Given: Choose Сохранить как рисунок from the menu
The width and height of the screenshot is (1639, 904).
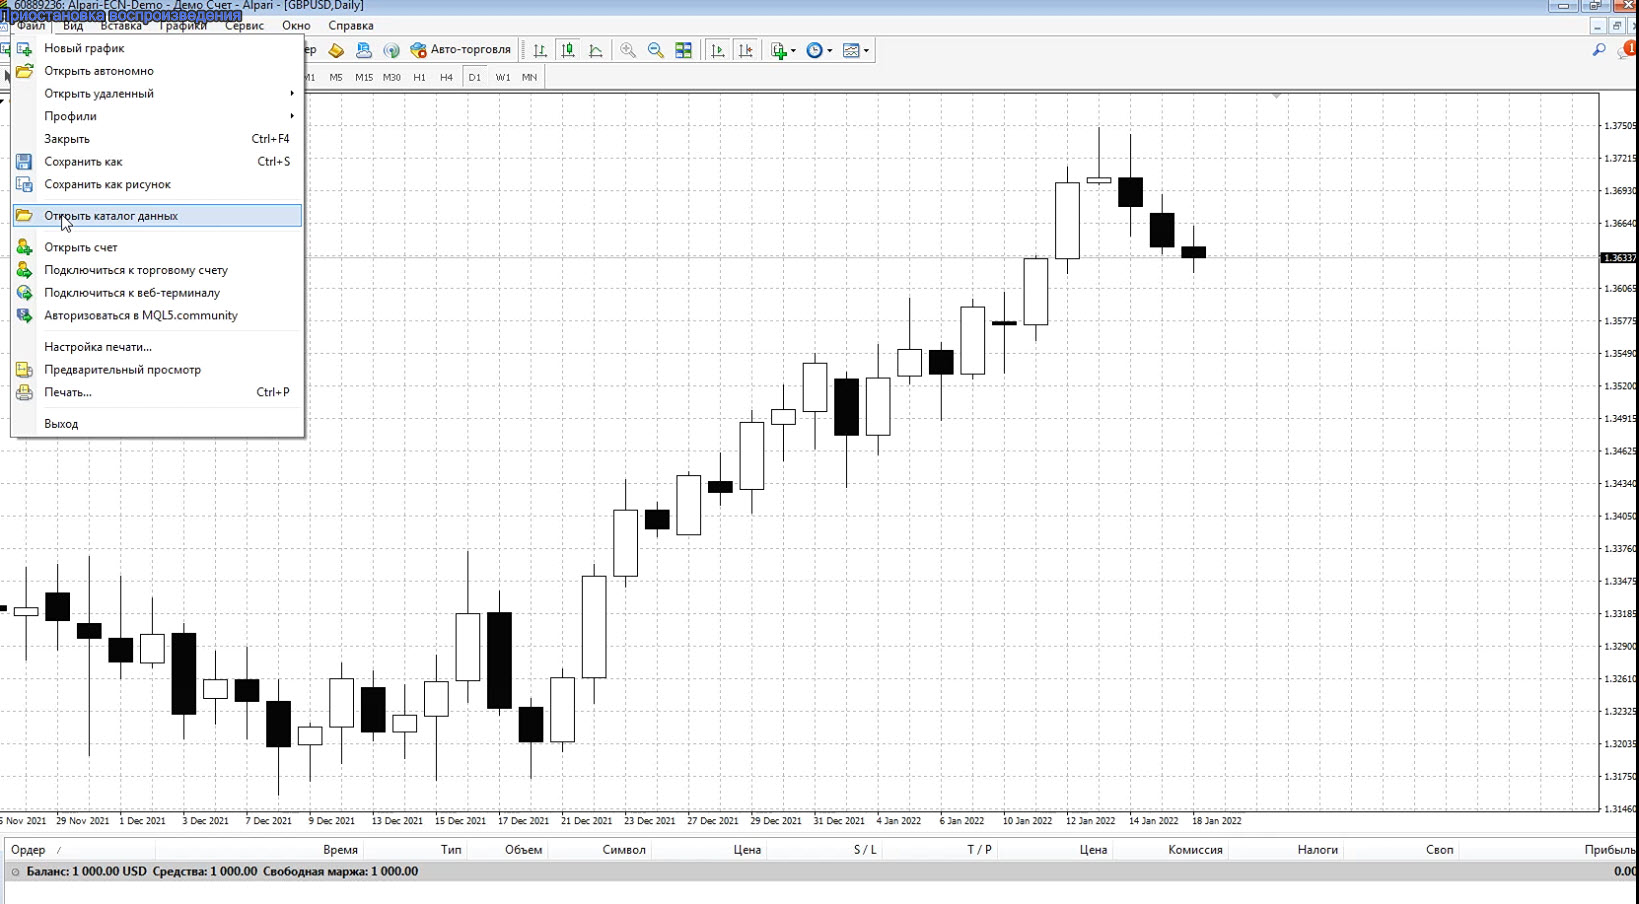Looking at the screenshot, I should tap(107, 184).
